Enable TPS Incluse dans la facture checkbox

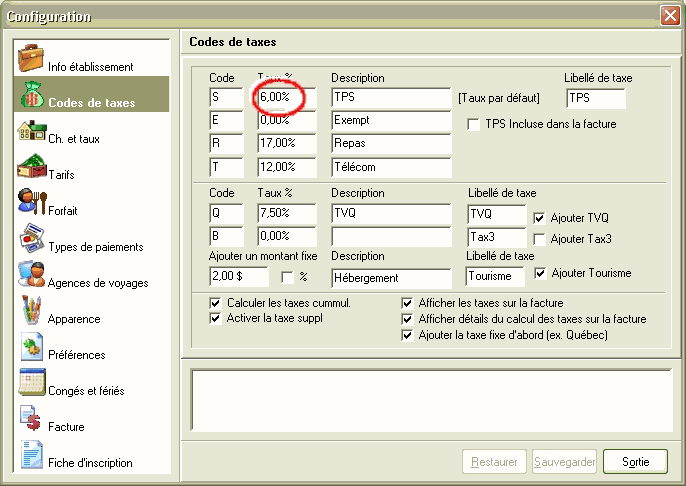tap(474, 124)
